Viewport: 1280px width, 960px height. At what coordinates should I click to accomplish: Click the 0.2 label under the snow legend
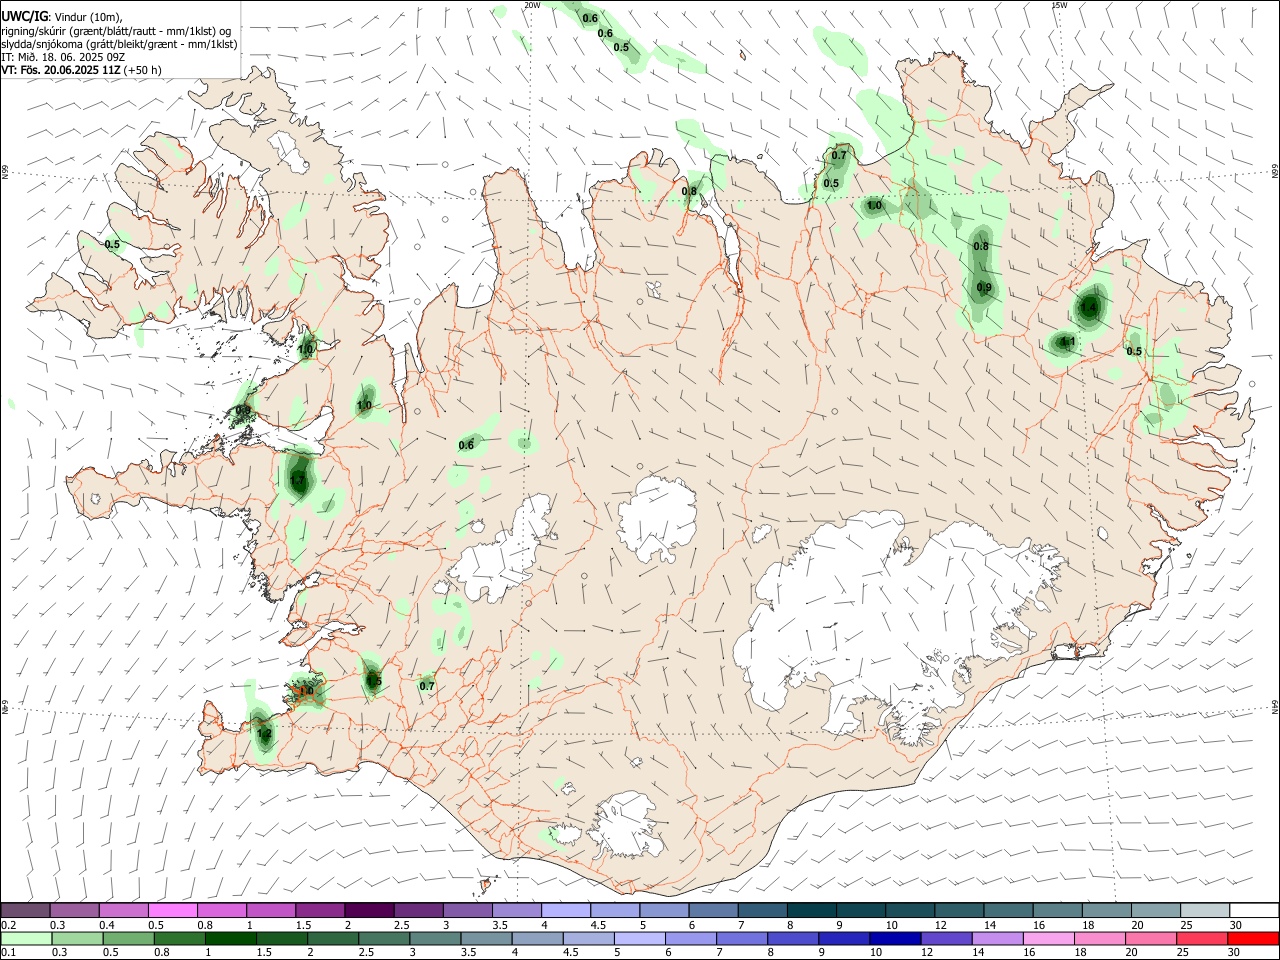coord(7,925)
